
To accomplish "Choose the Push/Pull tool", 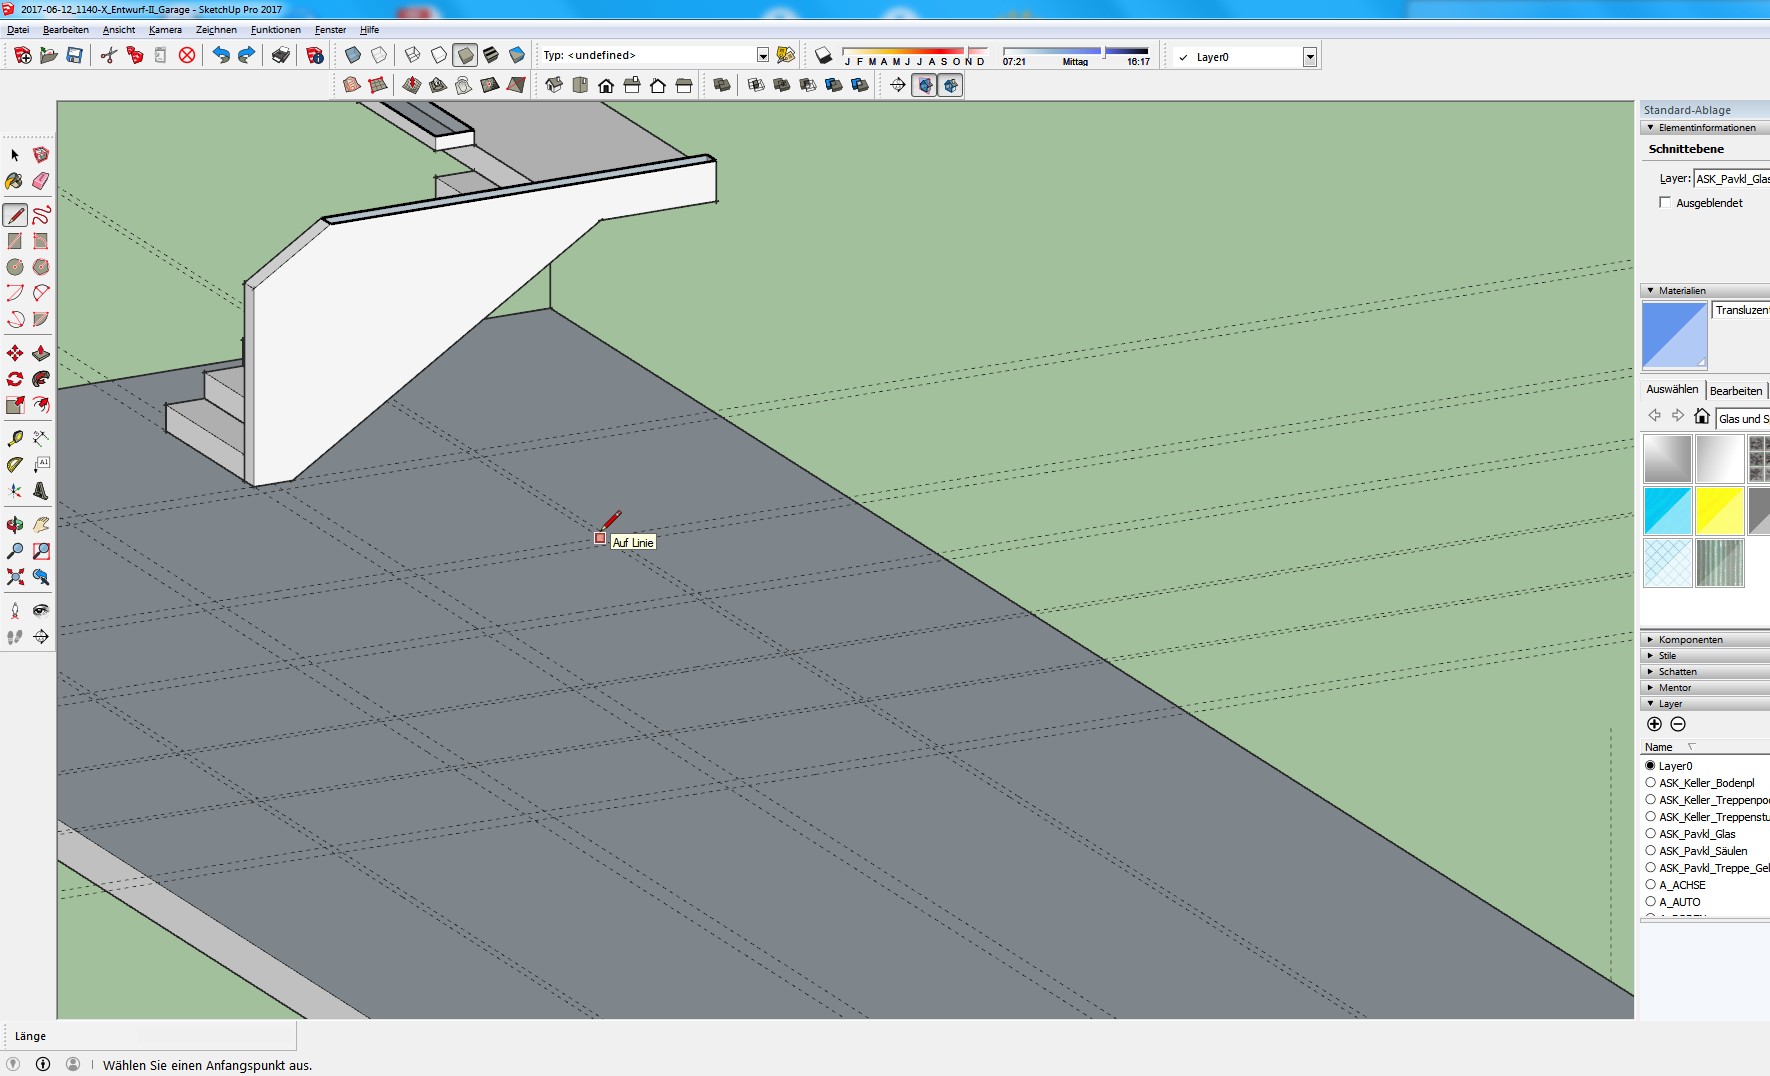I will coord(41,353).
